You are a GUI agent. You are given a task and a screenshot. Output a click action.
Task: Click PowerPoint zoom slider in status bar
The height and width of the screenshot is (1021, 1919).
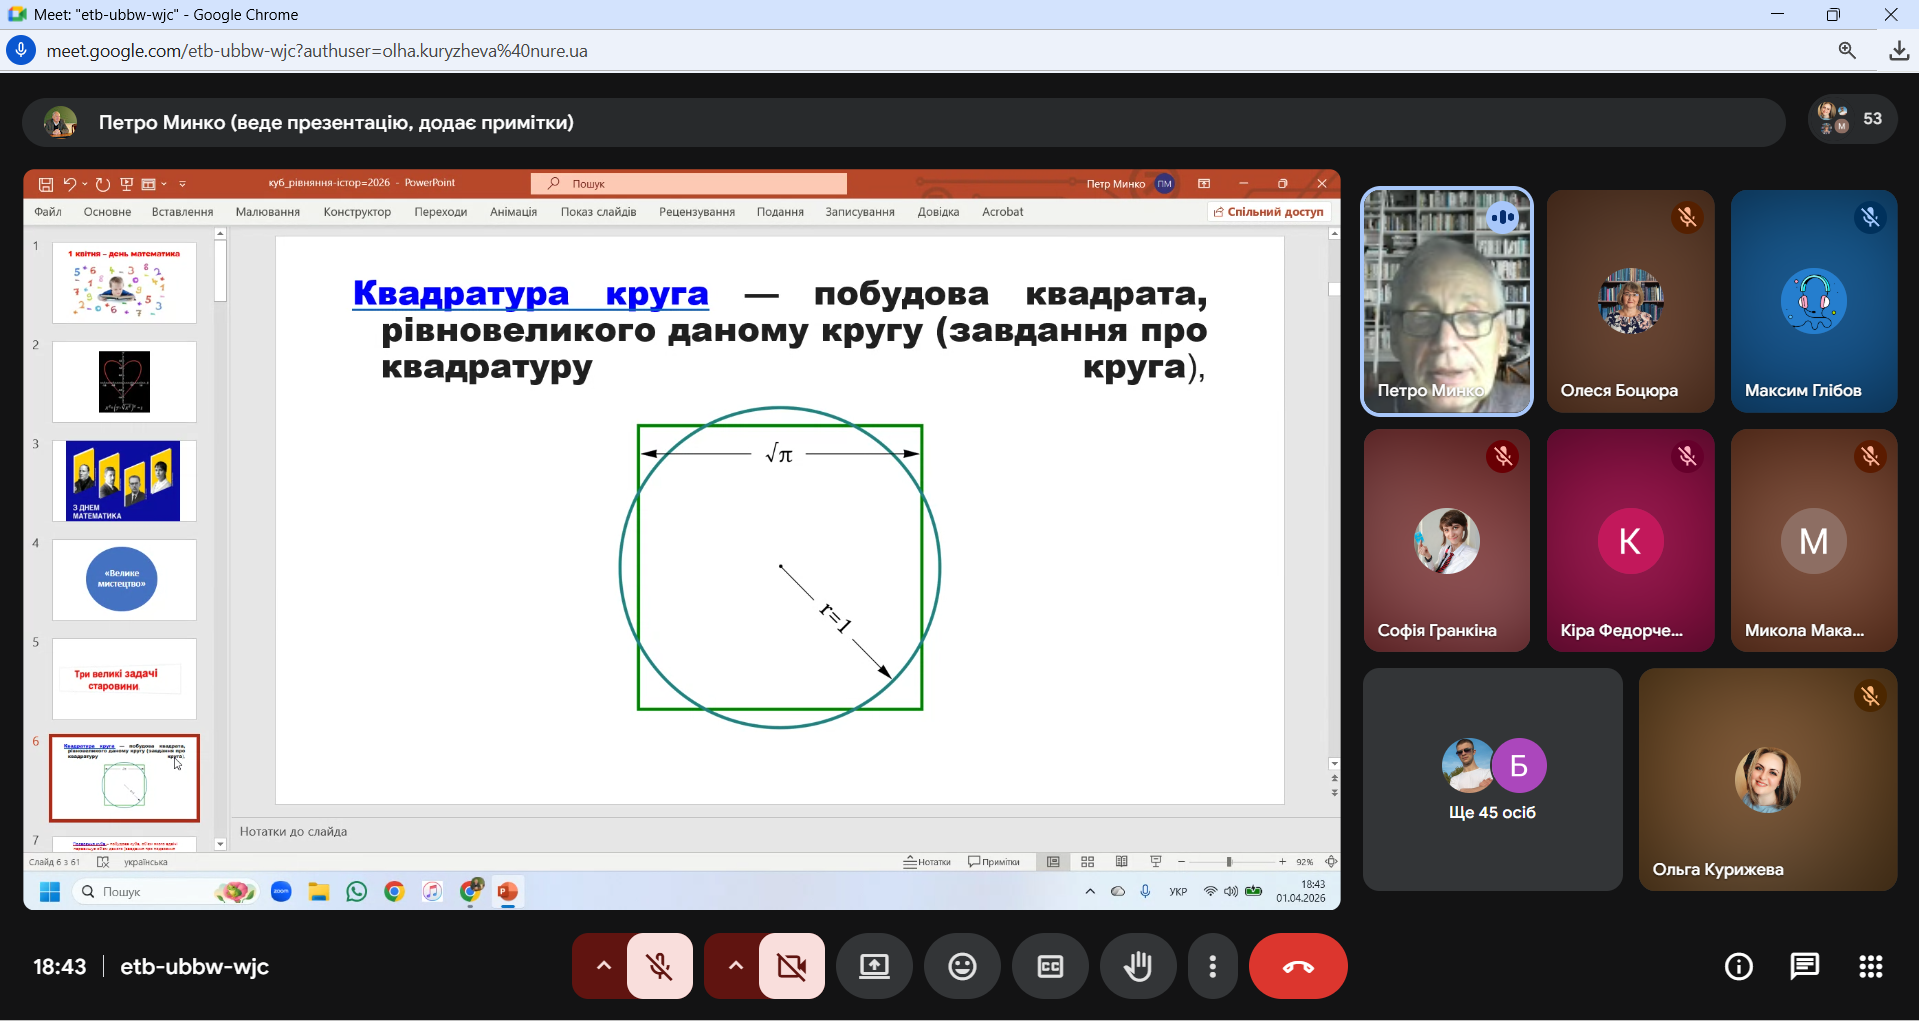(x=1231, y=862)
